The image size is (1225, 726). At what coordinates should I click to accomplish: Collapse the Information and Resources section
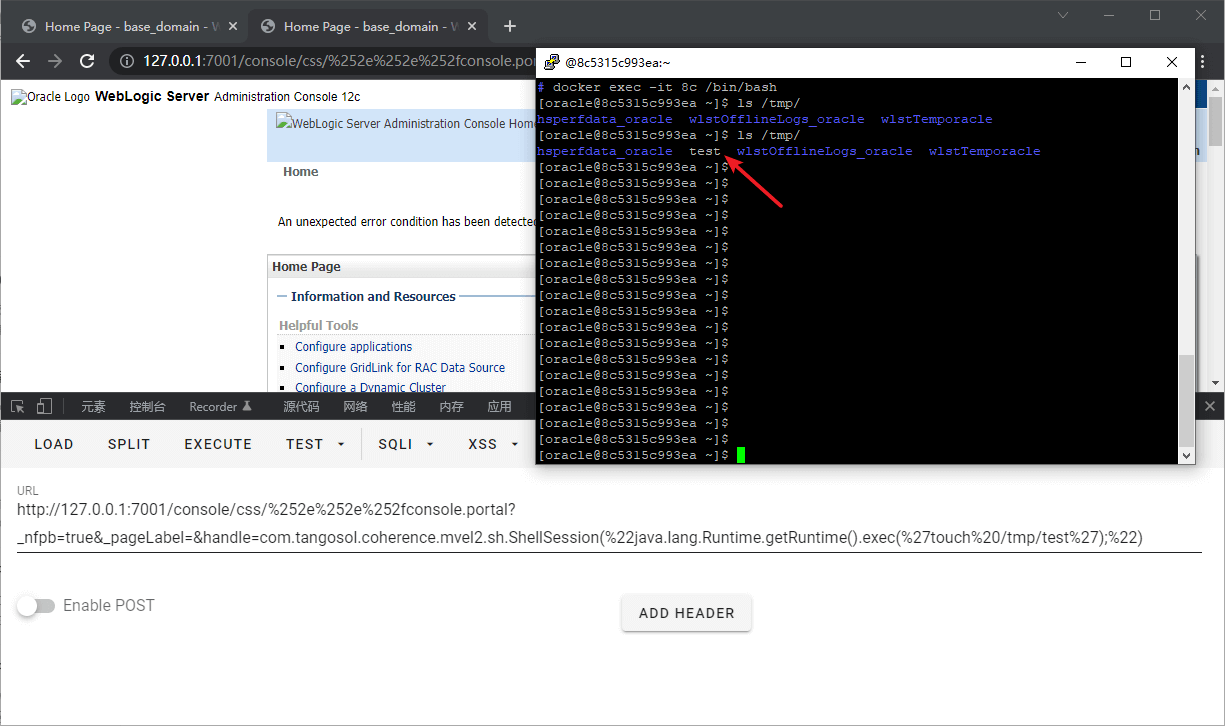coord(282,297)
